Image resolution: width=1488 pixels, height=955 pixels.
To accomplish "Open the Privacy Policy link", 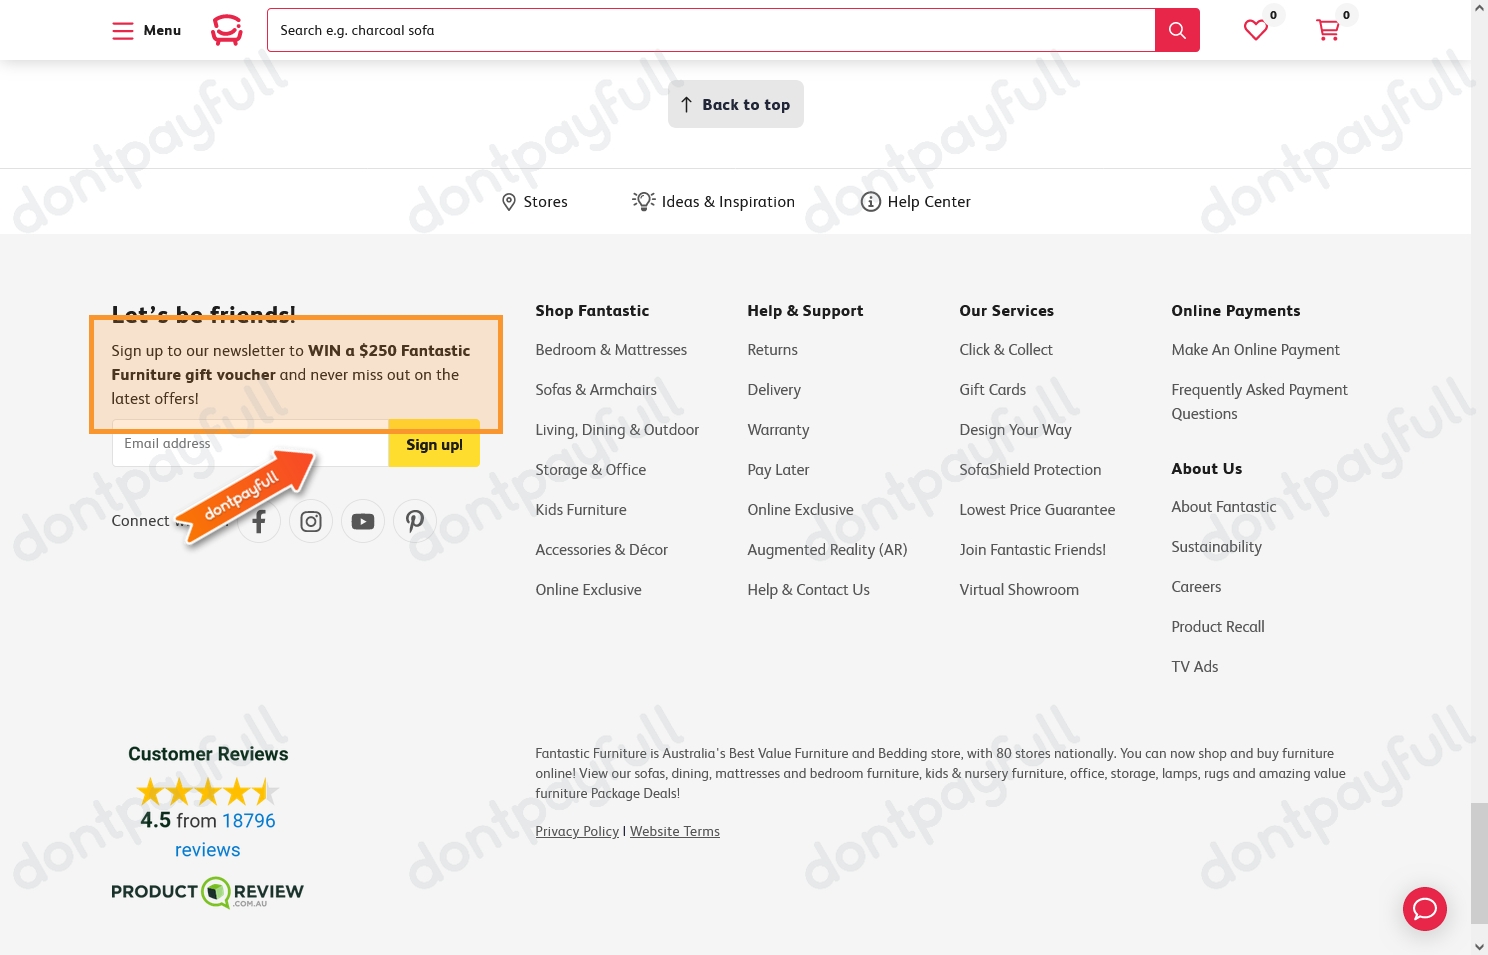I will (577, 831).
